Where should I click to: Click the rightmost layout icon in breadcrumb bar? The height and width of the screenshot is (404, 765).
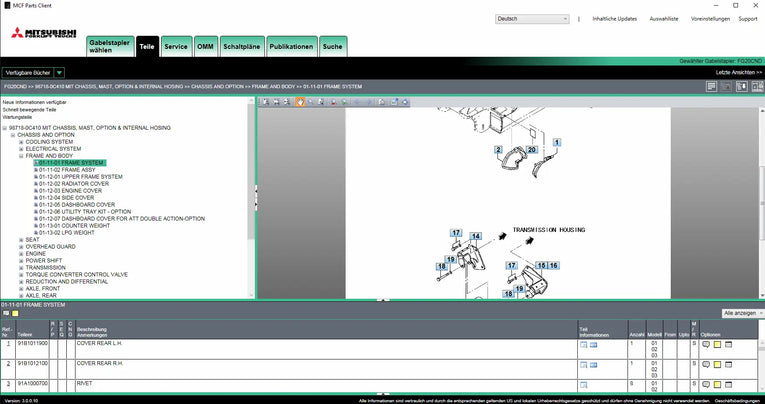pyautogui.click(x=758, y=86)
